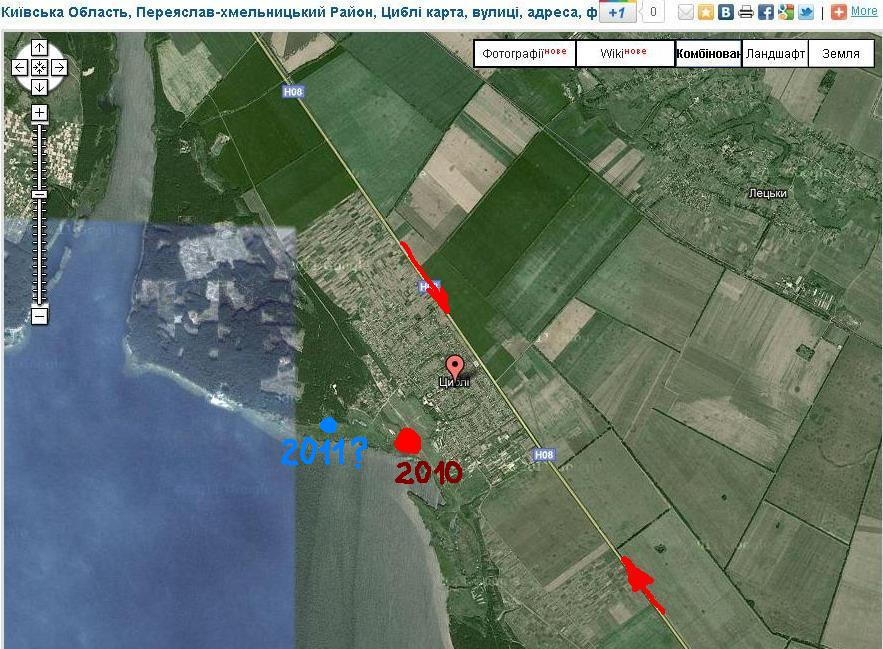
Task: Share on Facebook icon
Action: (765, 12)
